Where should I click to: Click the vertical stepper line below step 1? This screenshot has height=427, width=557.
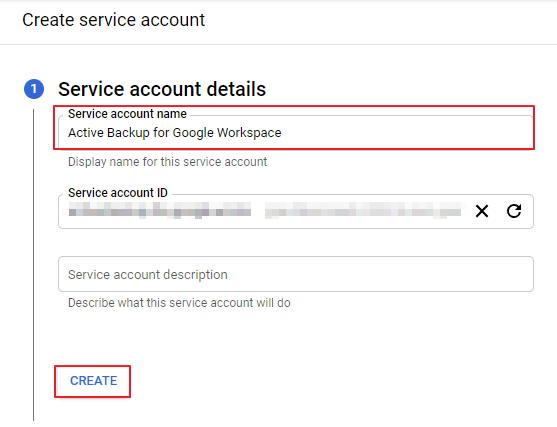coord(34,265)
